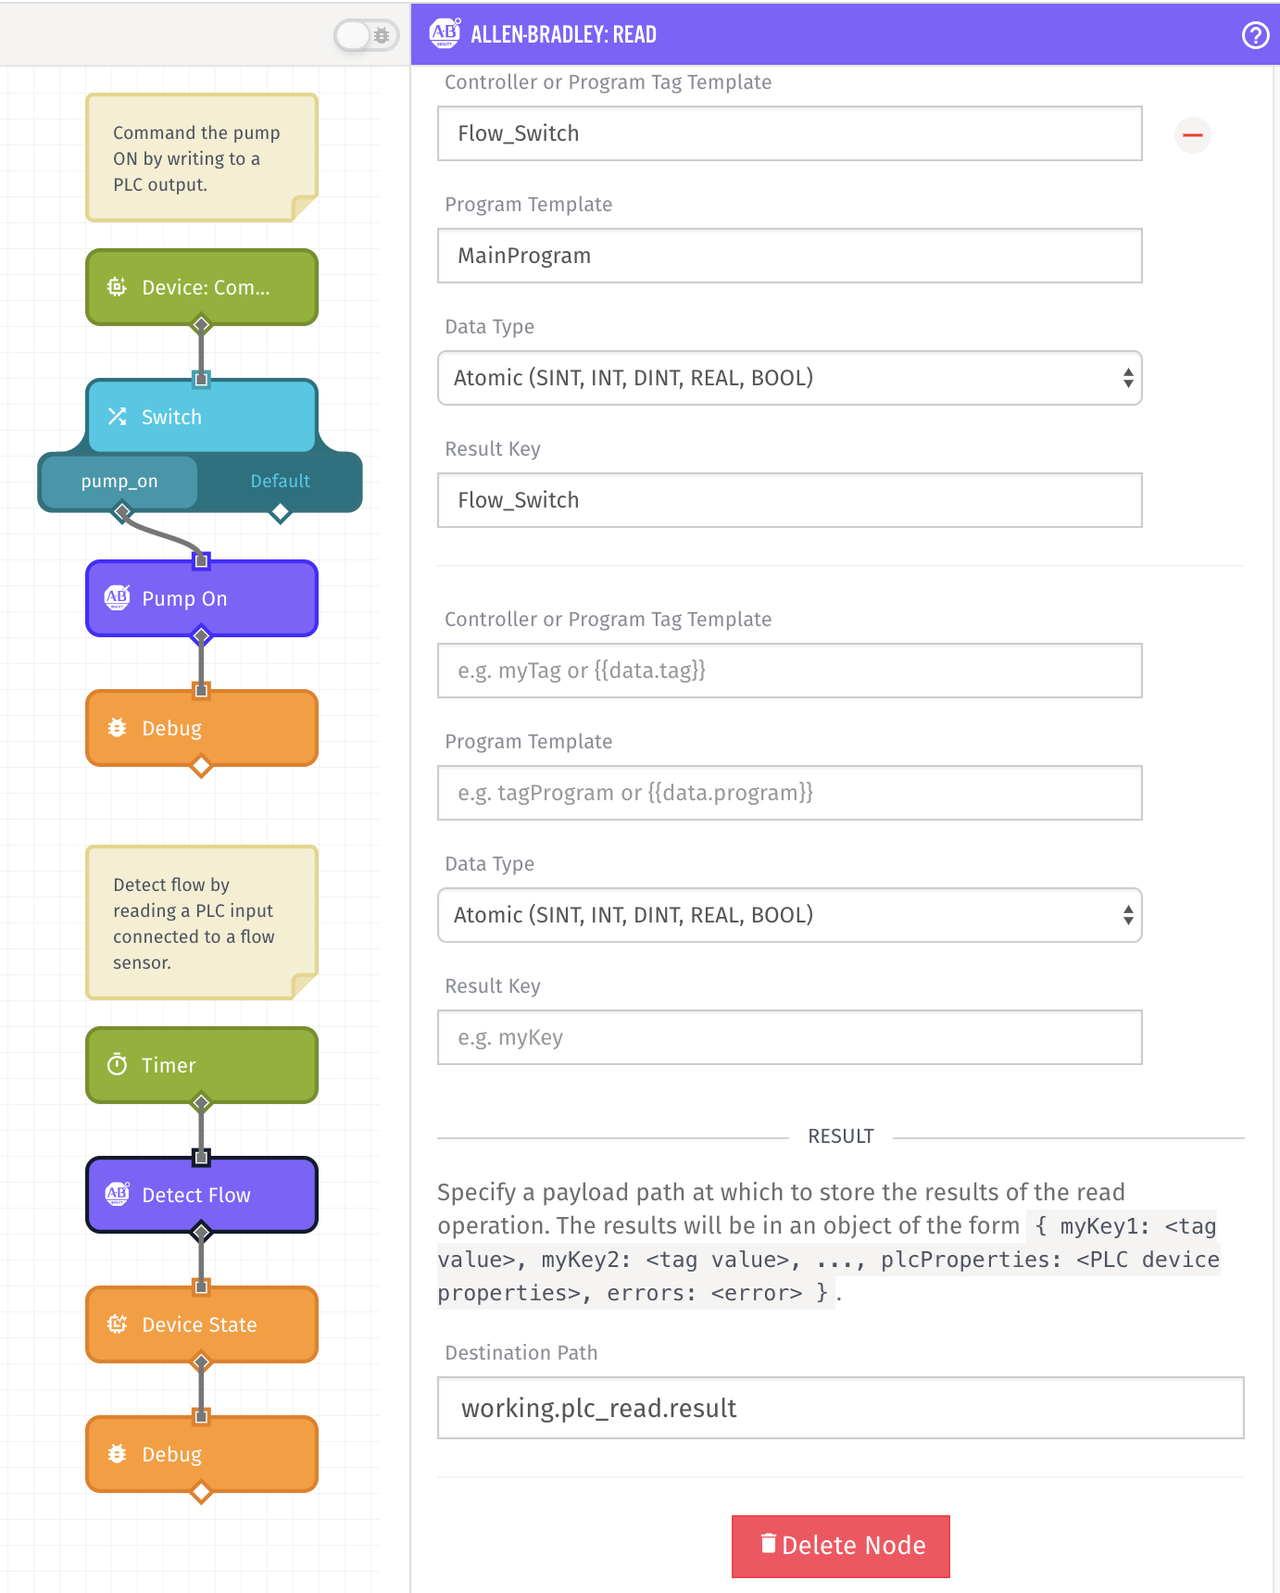This screenshot has width=1280, height=1593.
Task: Toggle the debug switch above the canvas
Action: click(367, 35)
